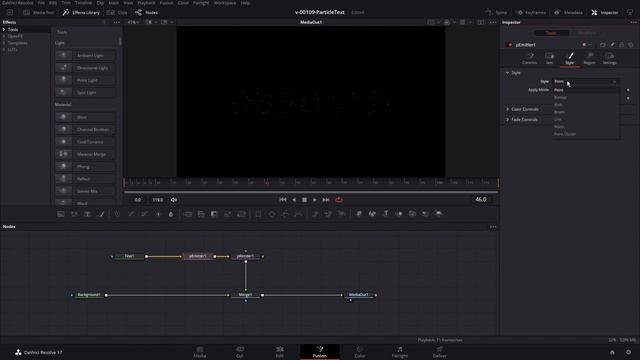Add an Ellipse mask from toolbar
This screenshot has width=640, height=360.
point(272,214)
